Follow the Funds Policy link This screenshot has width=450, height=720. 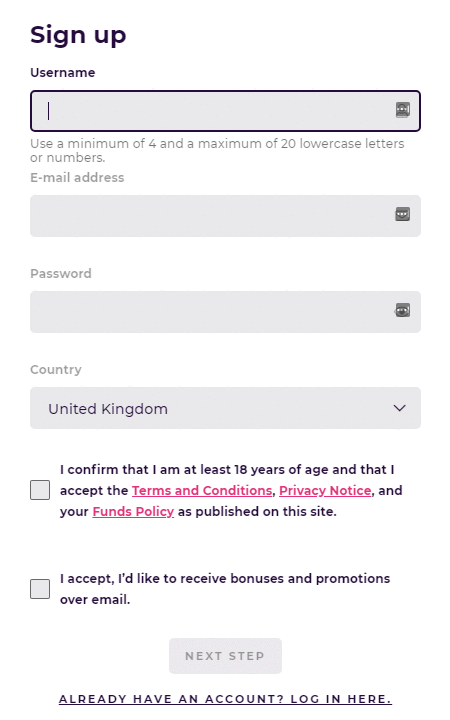(133, 512)
